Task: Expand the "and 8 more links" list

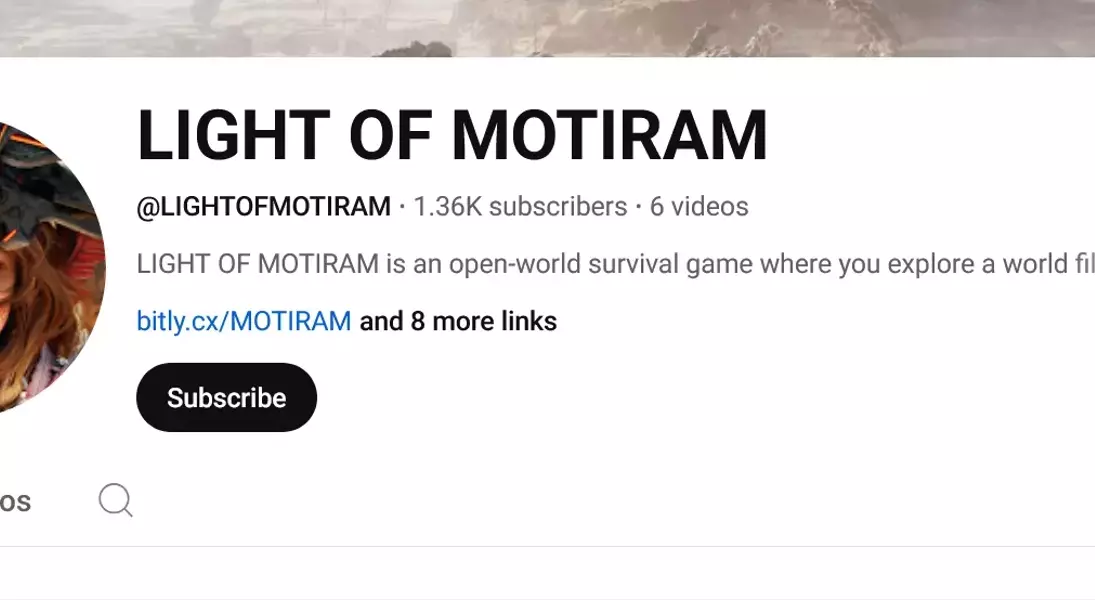Action: pyautogui.click(x=458, y=321)
